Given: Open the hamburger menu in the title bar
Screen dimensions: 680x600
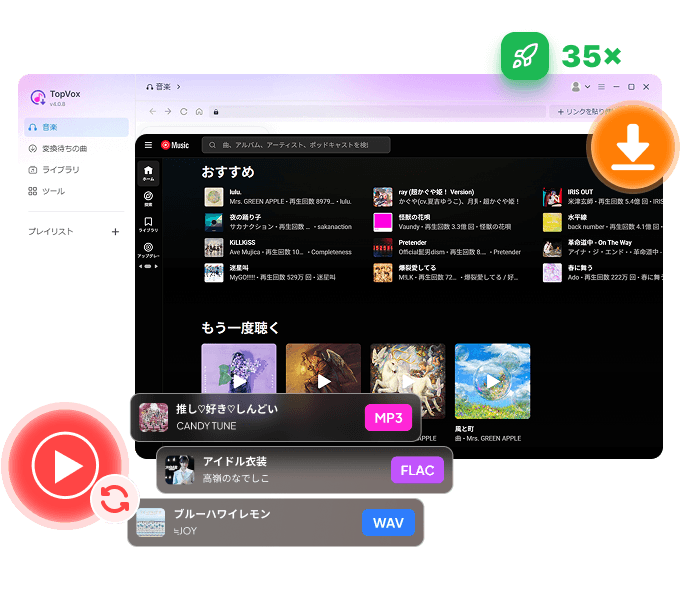Looking at the screenshot, I should [x=602, y=87].
